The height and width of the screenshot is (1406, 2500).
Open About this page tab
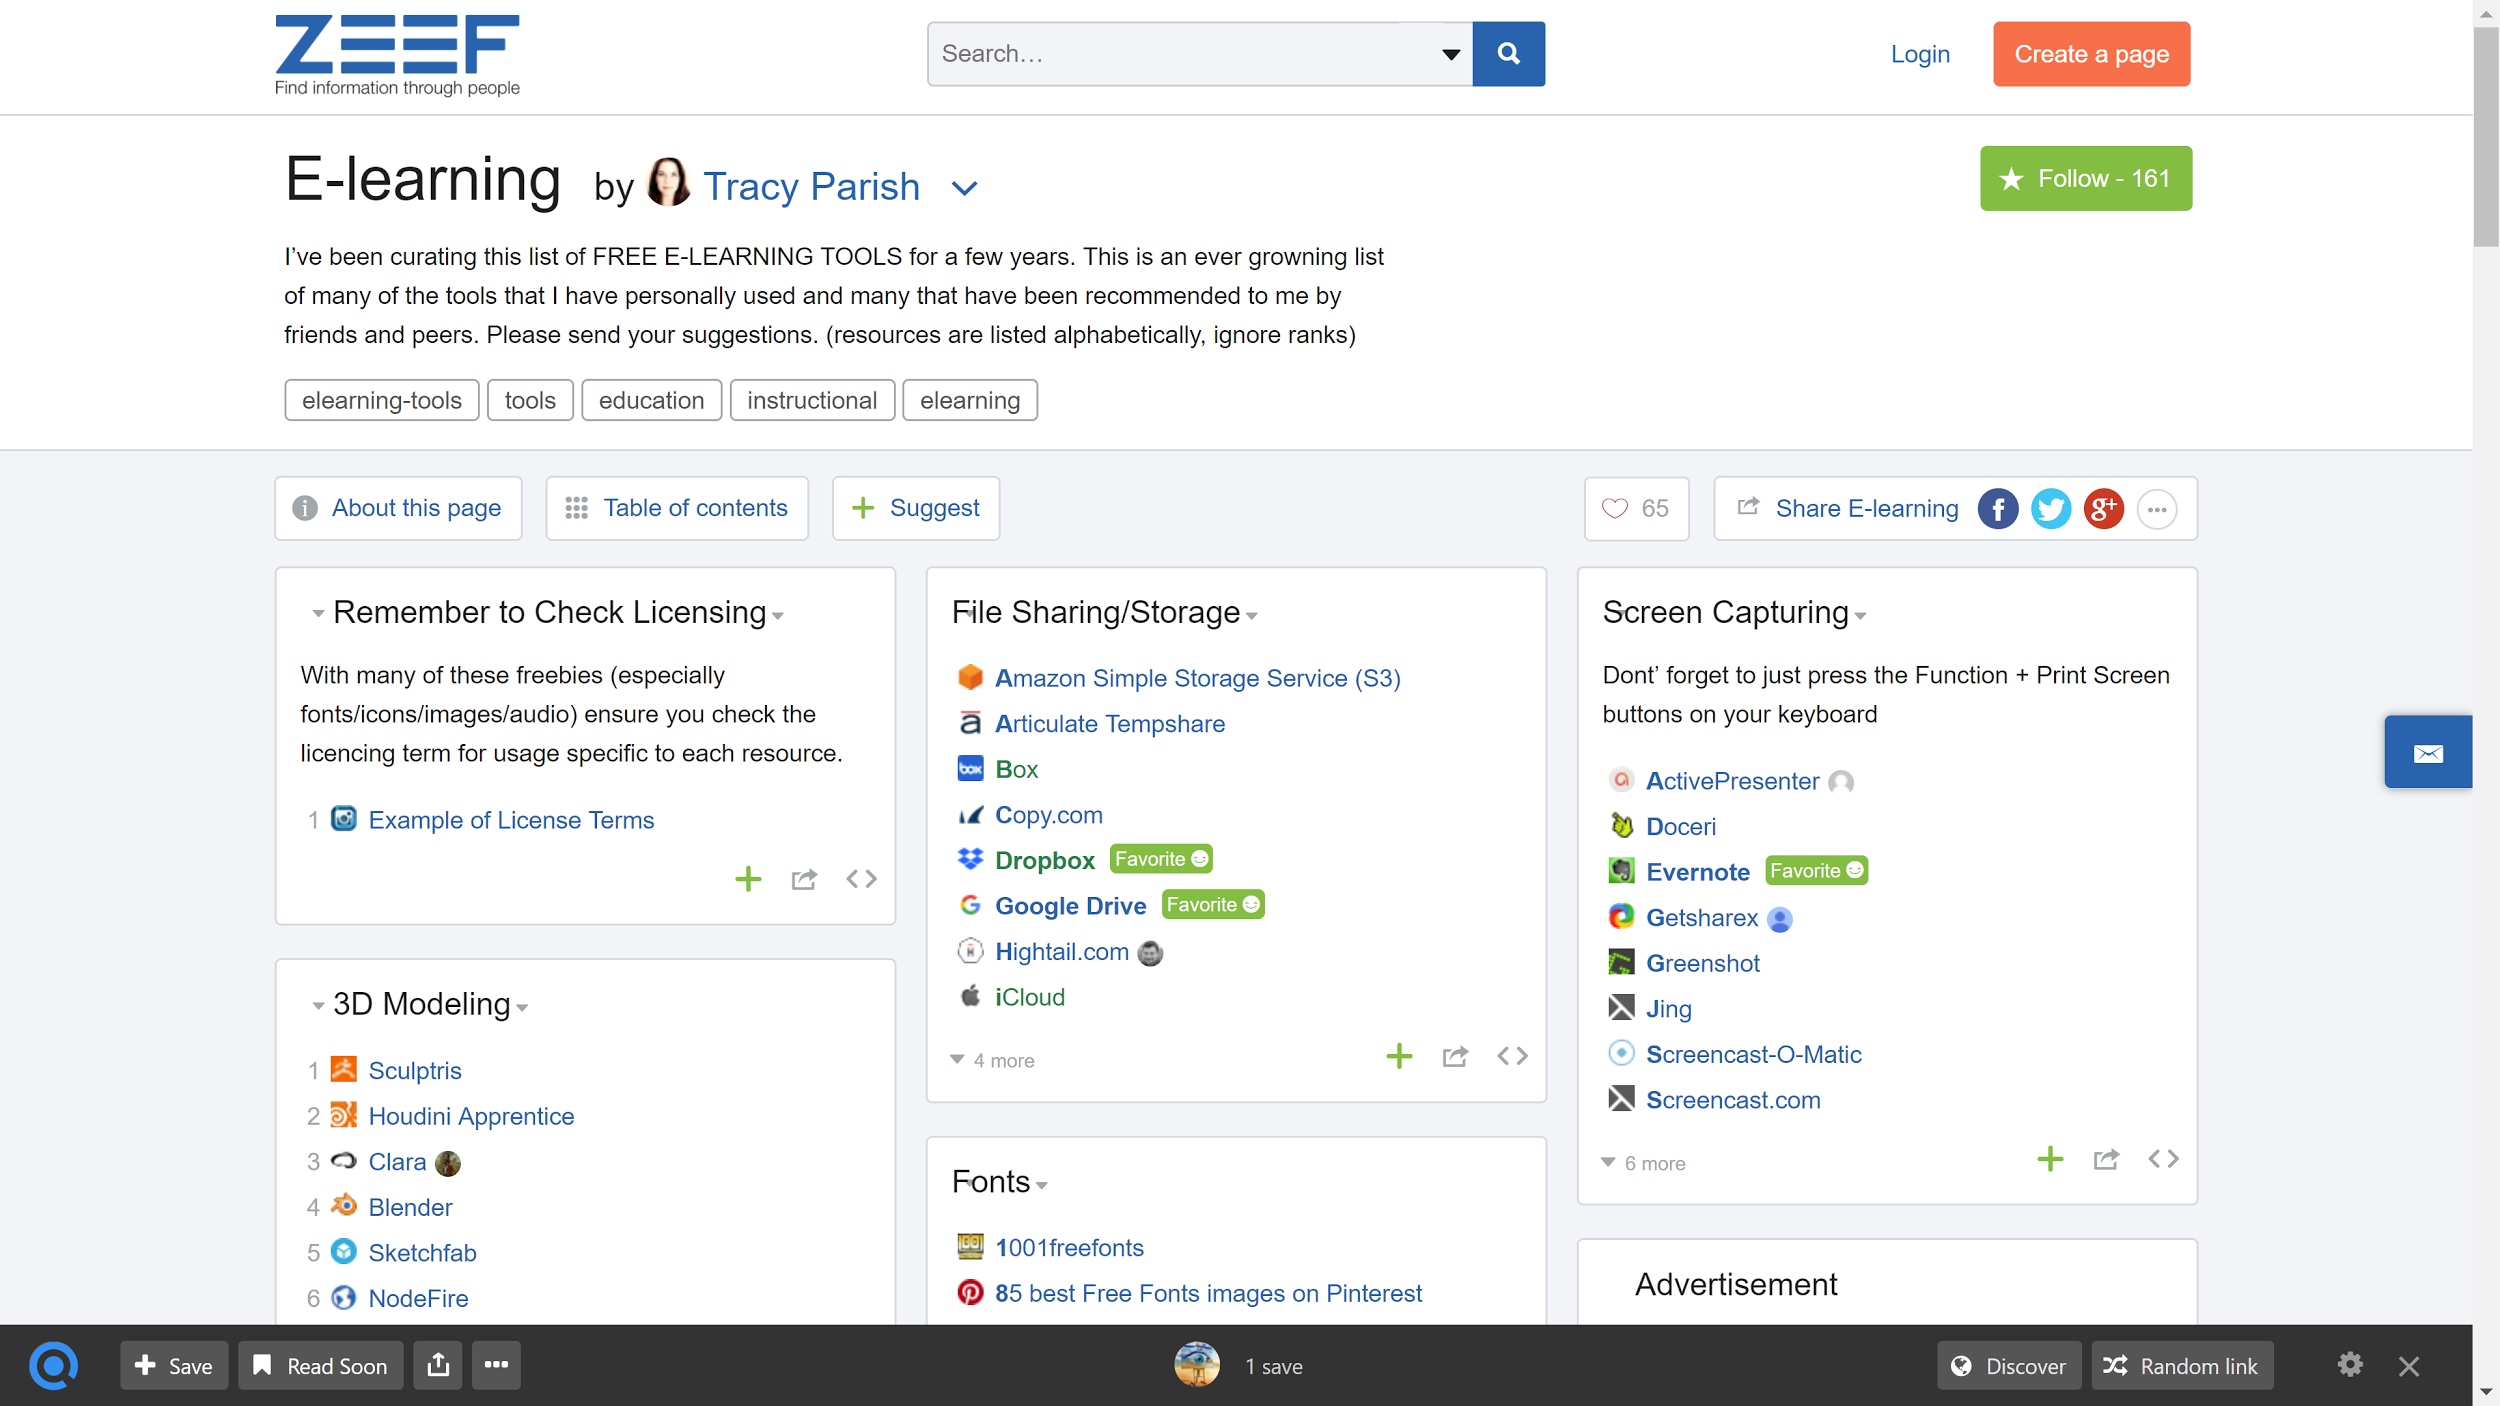click(399, 509)
